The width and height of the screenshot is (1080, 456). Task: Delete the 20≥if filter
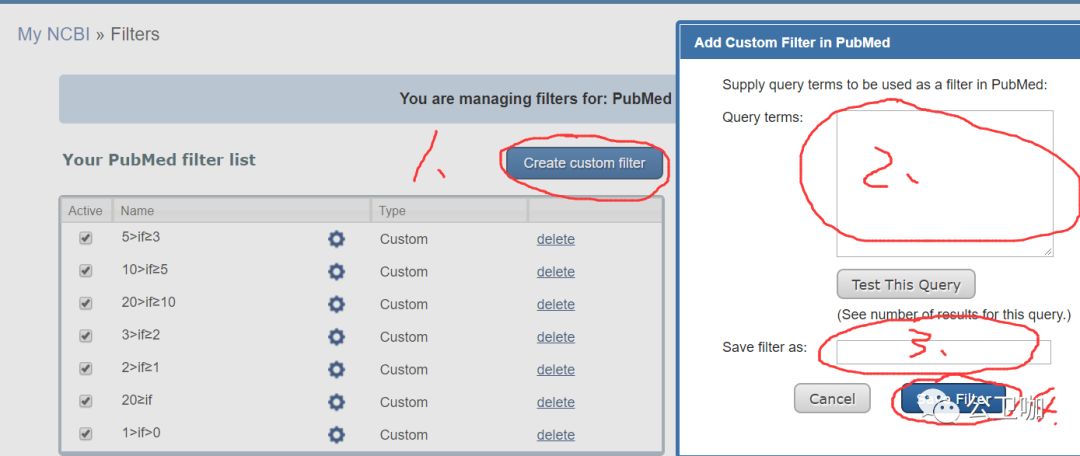(x=556, y=402)
